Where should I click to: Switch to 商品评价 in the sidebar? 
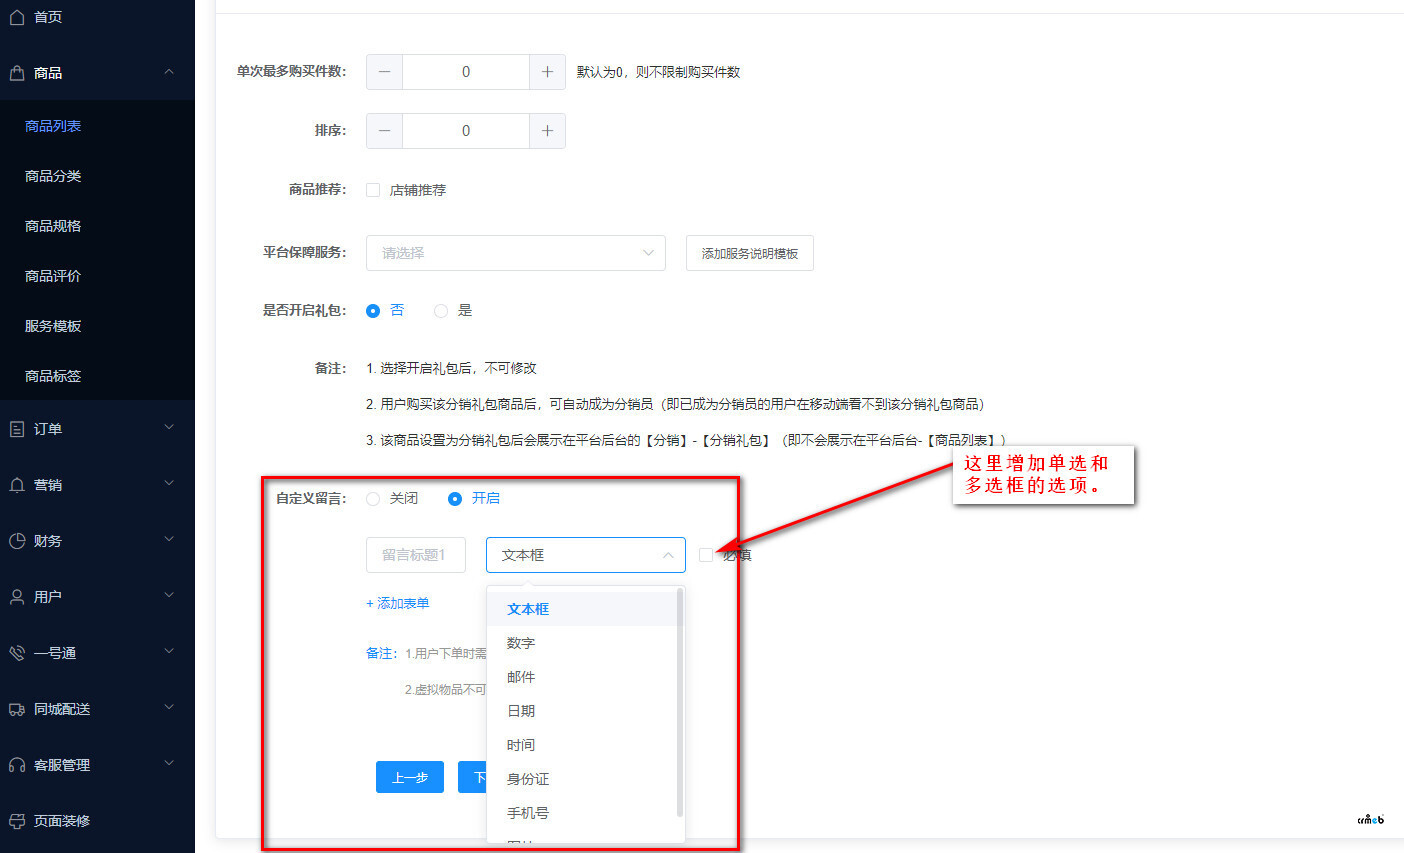pos(53,275)
